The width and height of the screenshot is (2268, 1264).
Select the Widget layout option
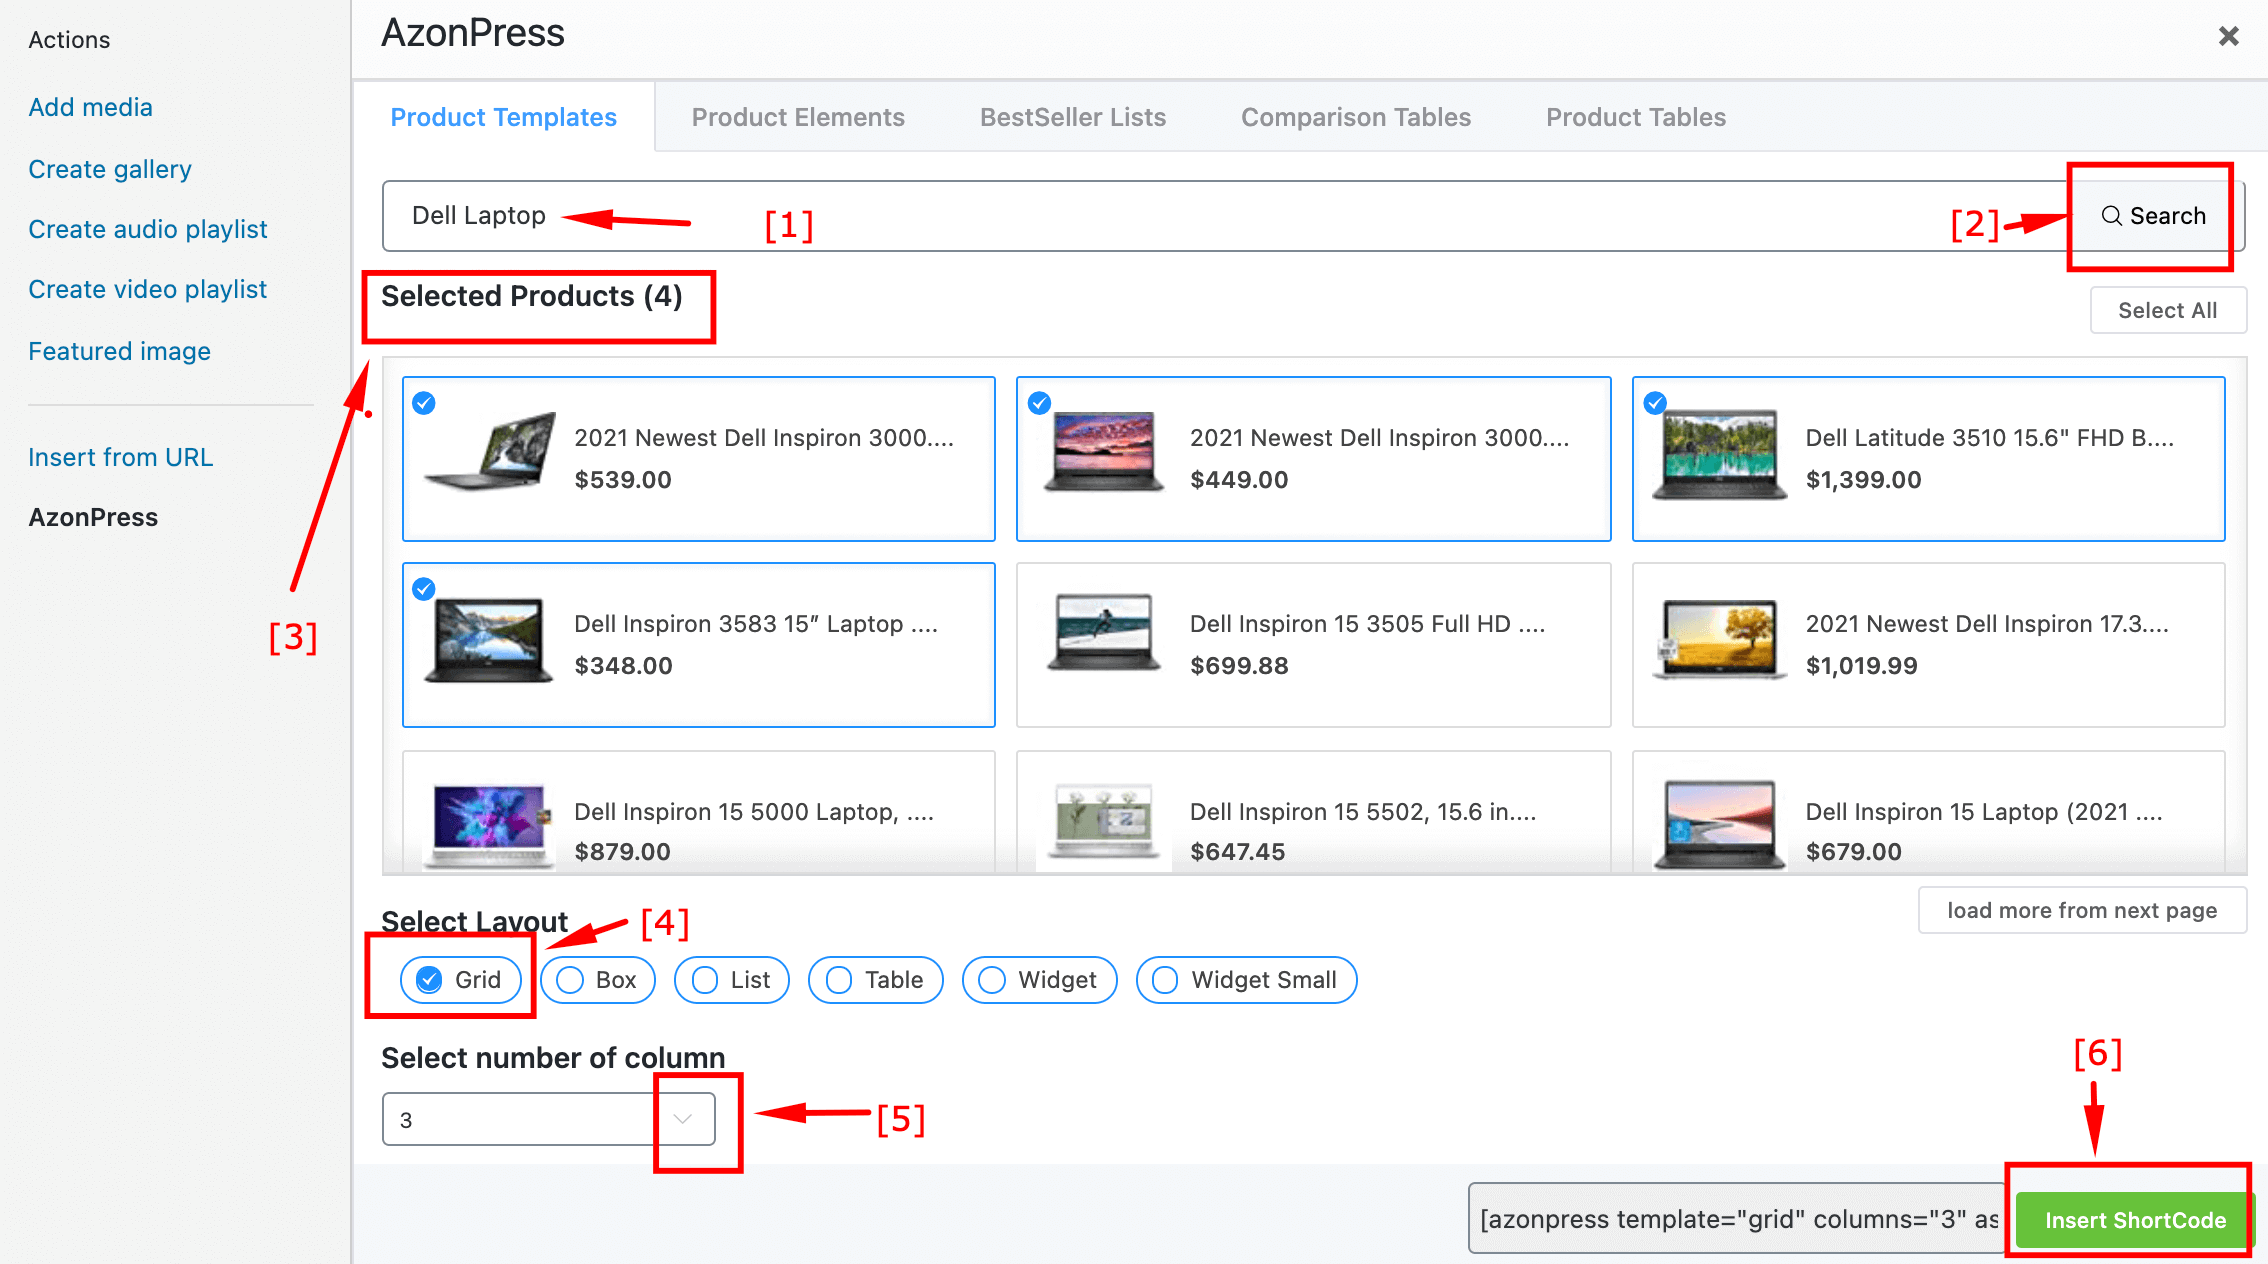pyautogui.click(x=1040, y=980)
